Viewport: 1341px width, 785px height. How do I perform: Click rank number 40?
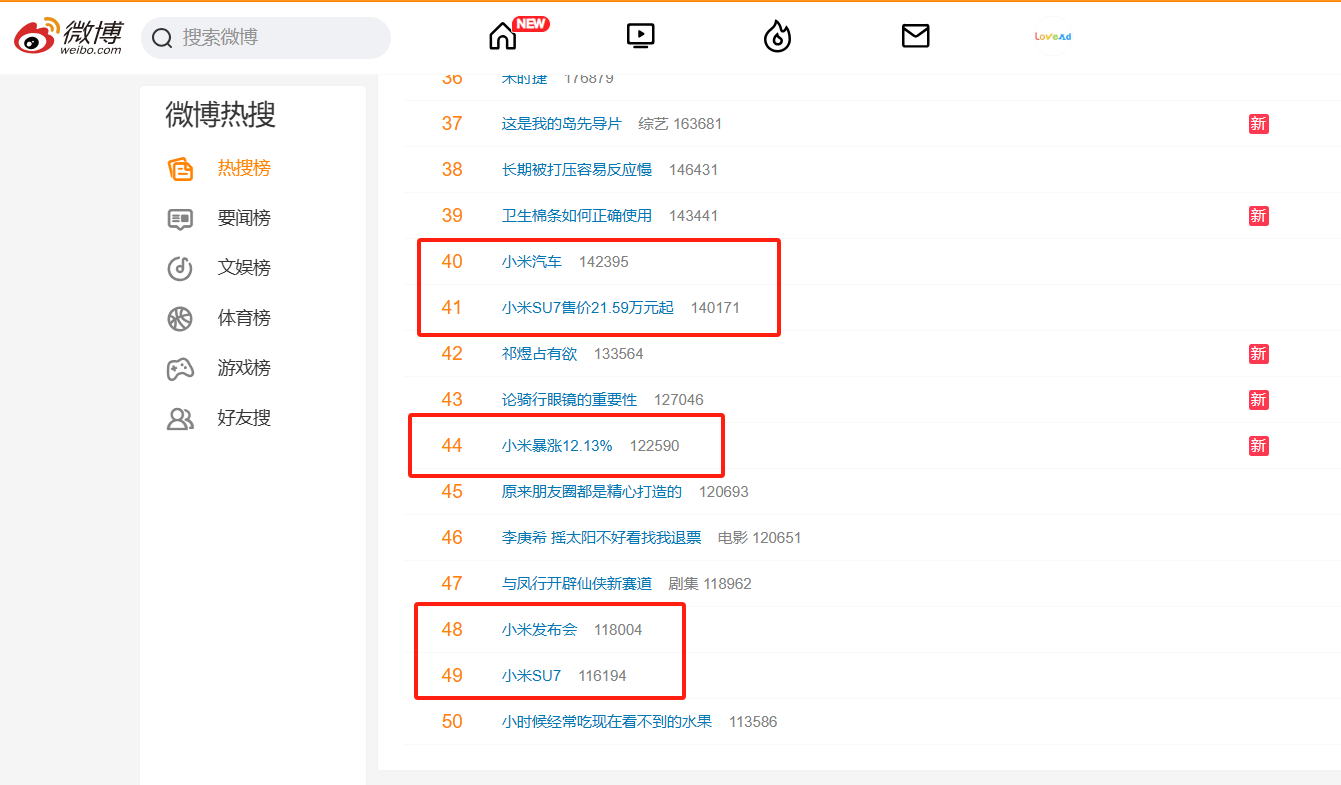pos(452,262)
